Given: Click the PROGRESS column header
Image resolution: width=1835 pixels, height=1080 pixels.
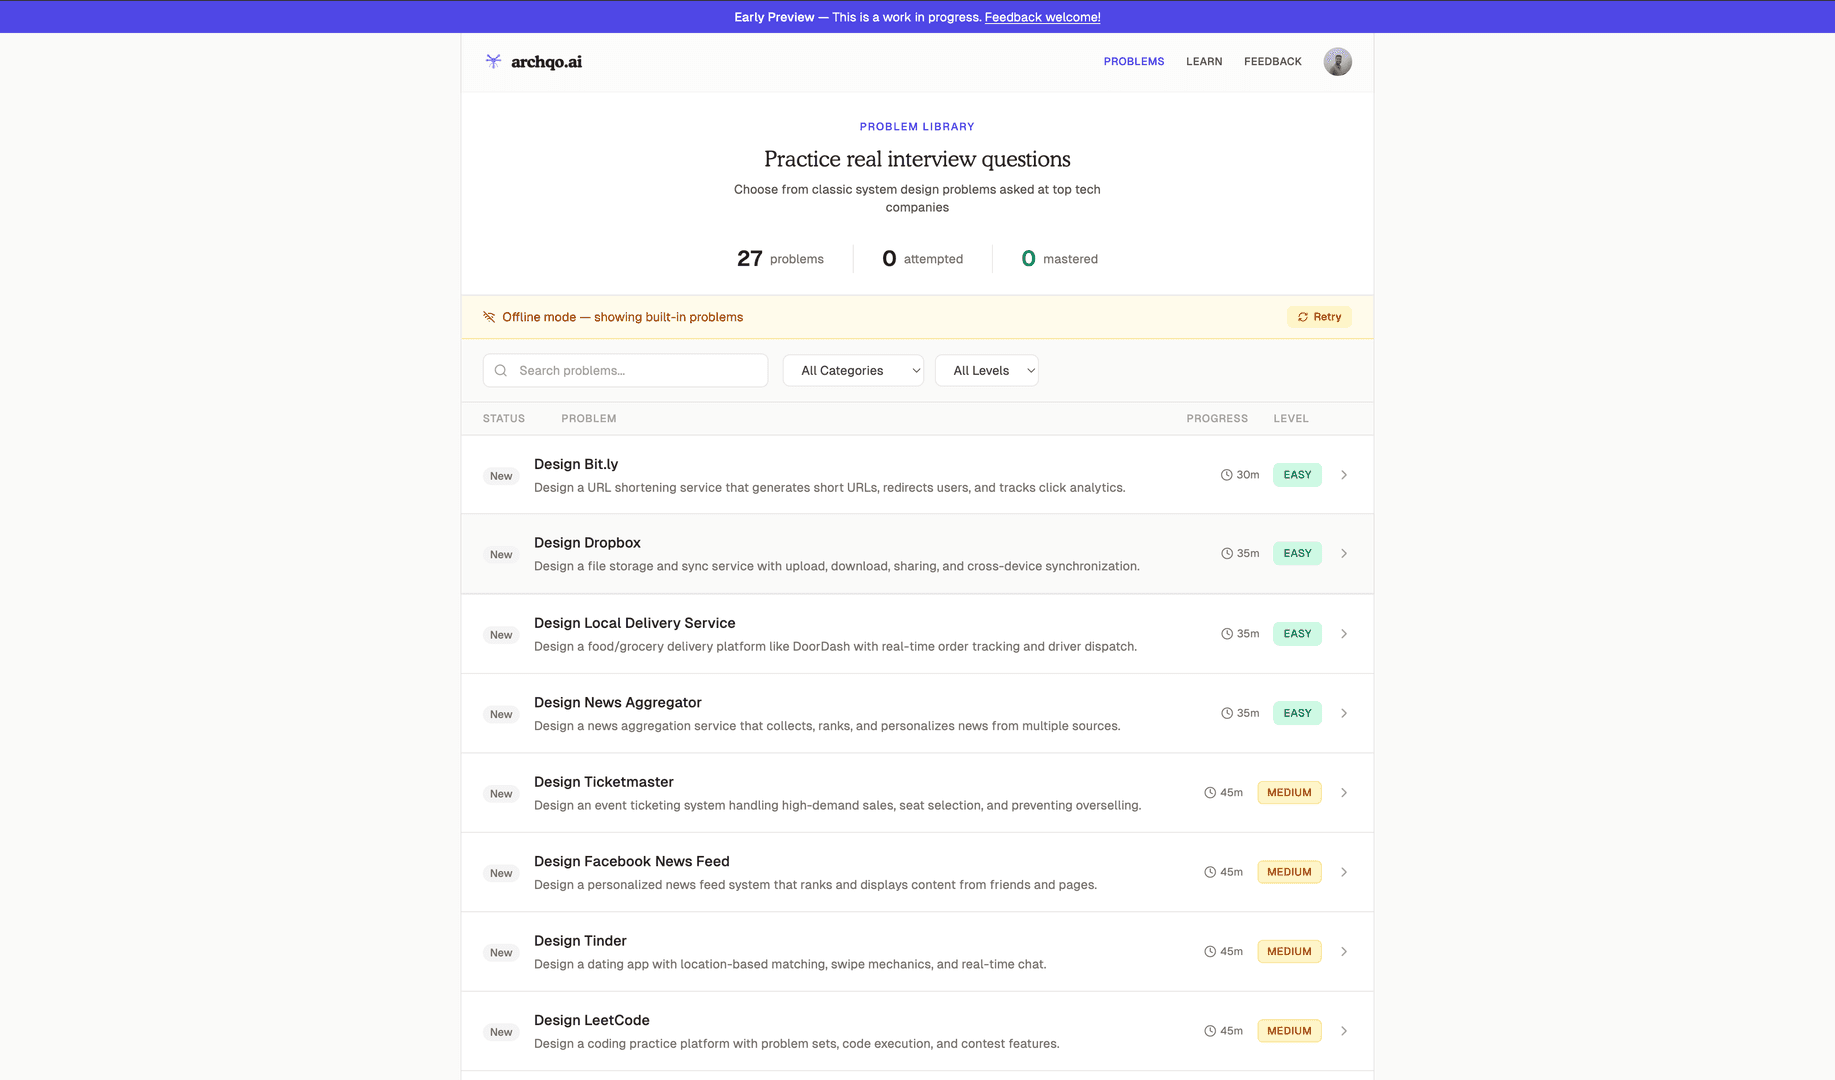Looking at the screenshot, I should tap(1217, 419).
